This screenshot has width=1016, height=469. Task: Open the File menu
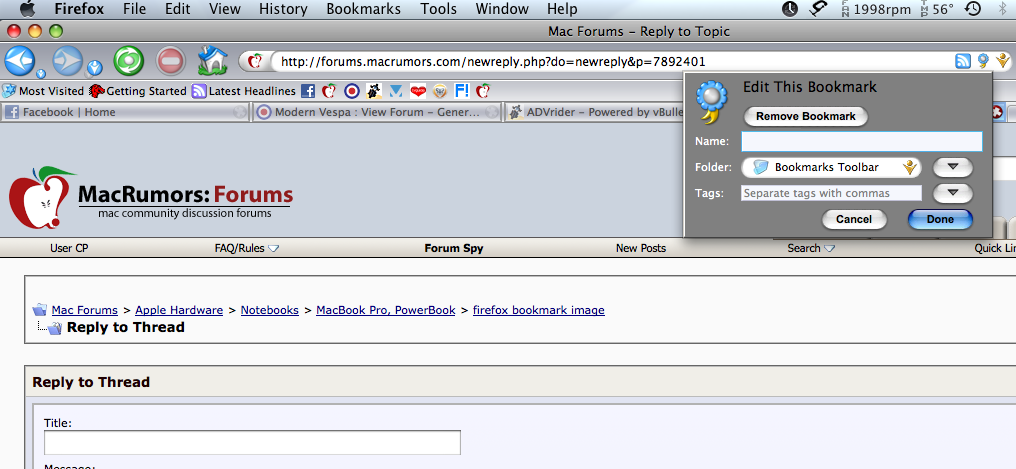(134, 9)
